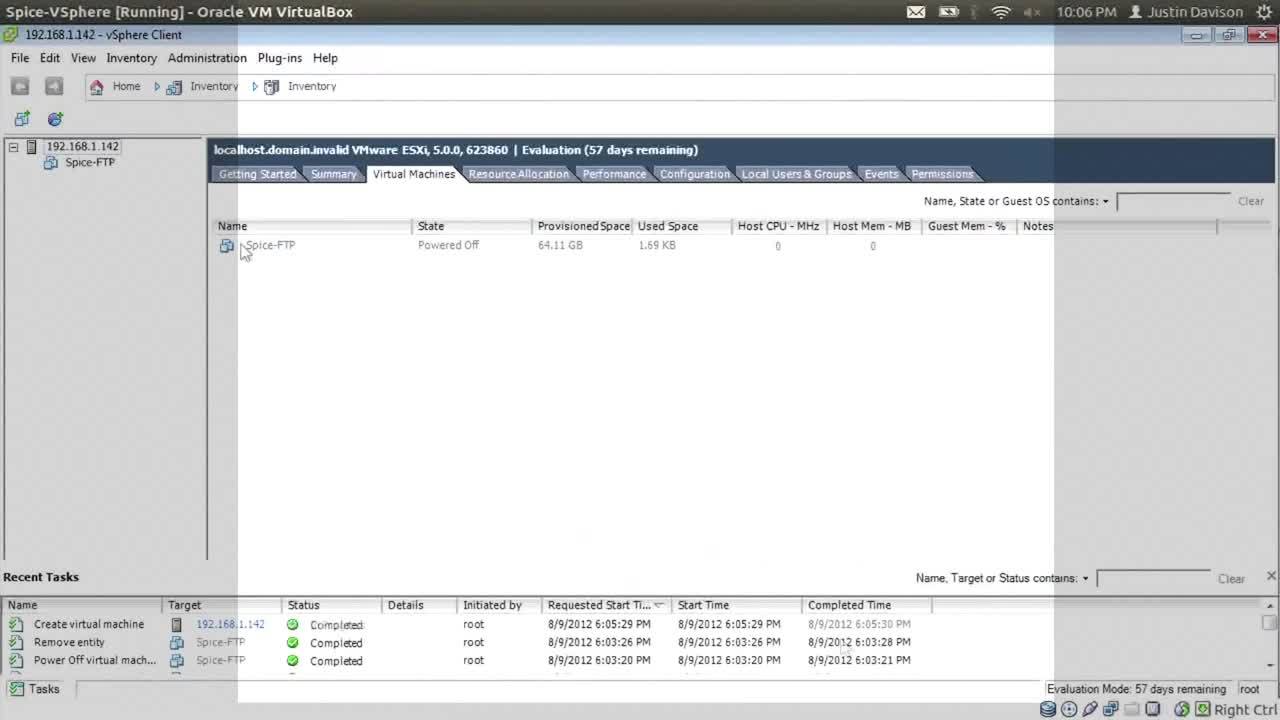This screenshot has width=1280, height=720.
Task: Switch to the Events tab
Action: tap(881, 174)
